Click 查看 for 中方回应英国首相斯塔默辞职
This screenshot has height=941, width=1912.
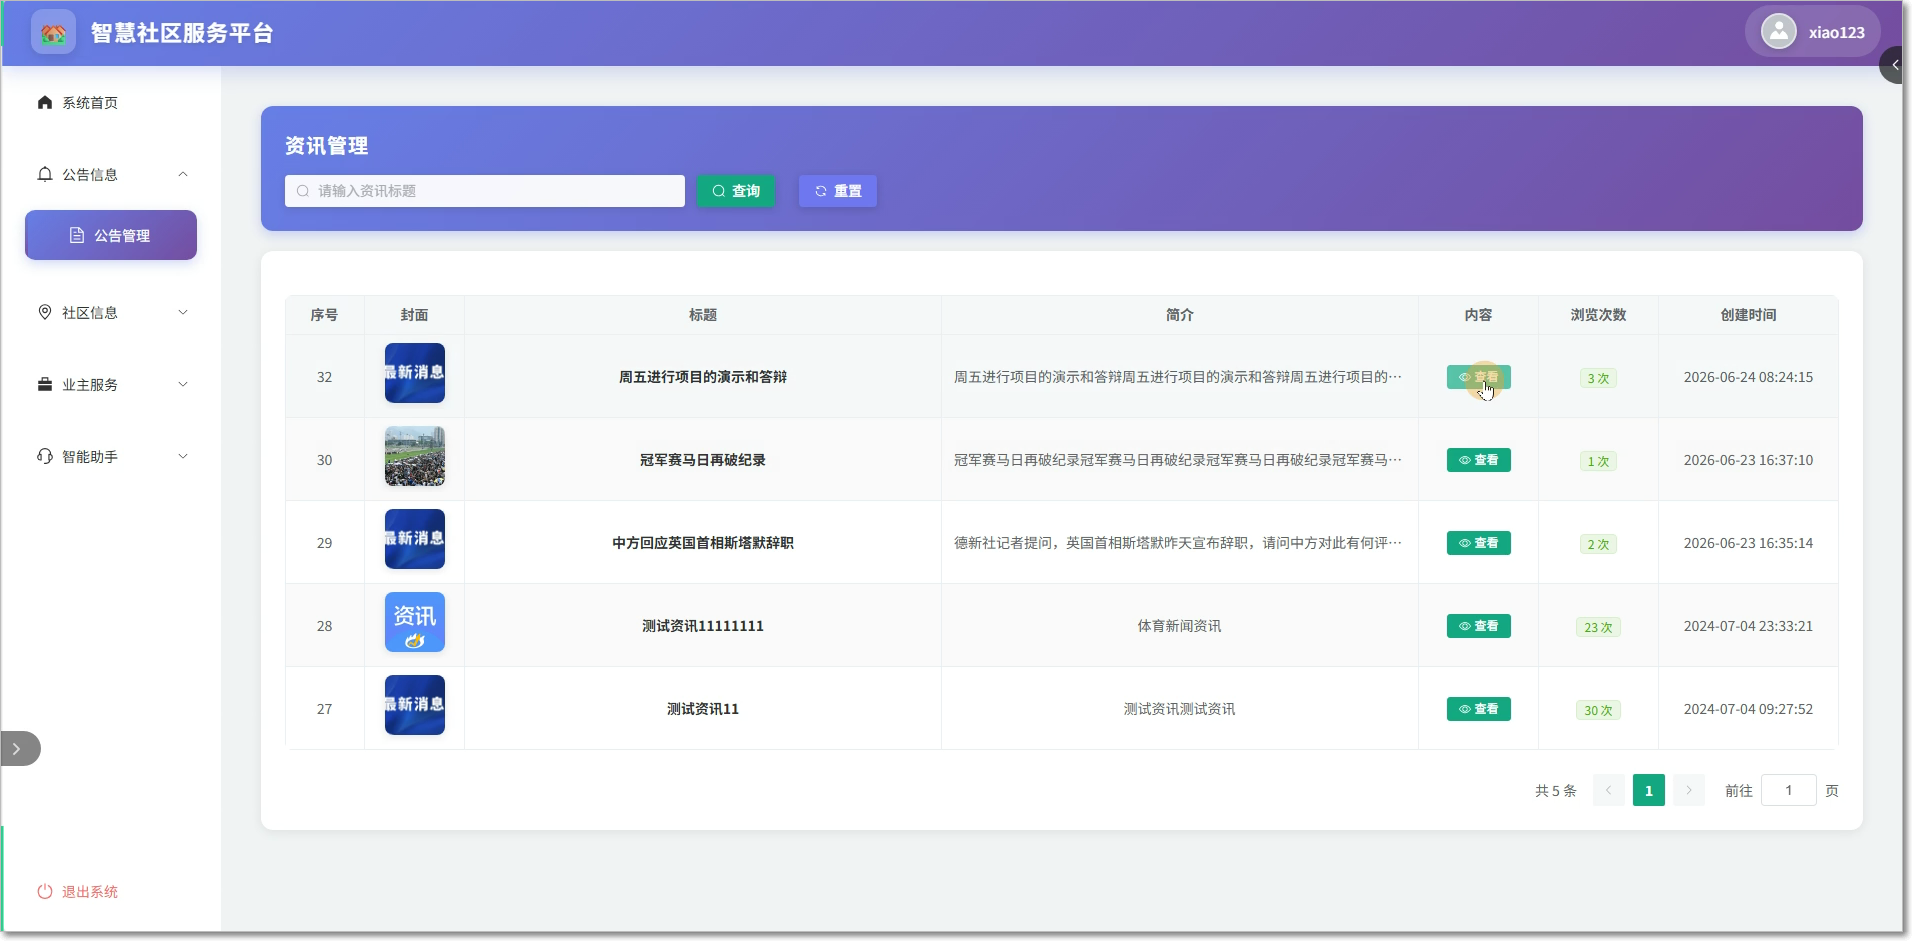(1478, 543)
